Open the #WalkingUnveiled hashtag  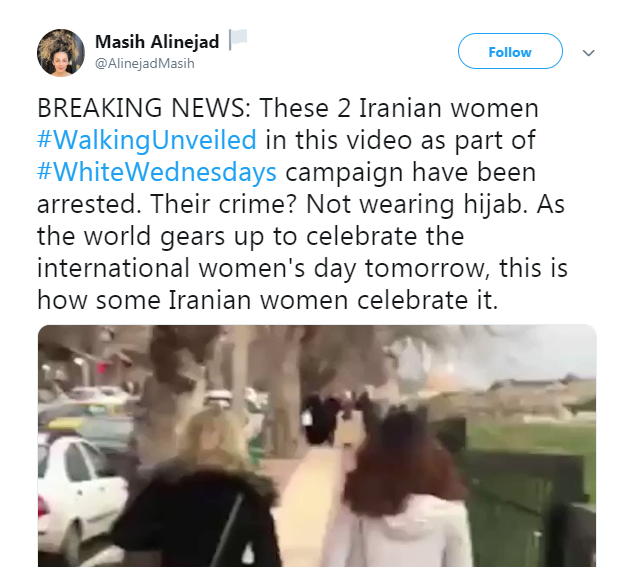click(147, 140)
